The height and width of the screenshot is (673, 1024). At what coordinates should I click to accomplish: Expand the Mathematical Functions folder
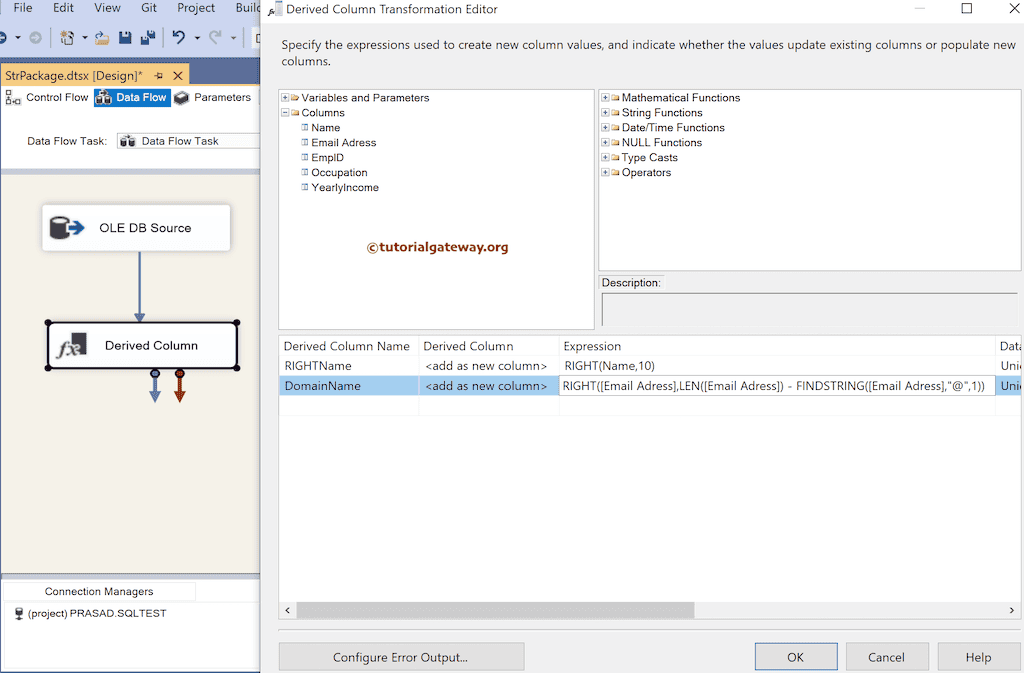604,97
